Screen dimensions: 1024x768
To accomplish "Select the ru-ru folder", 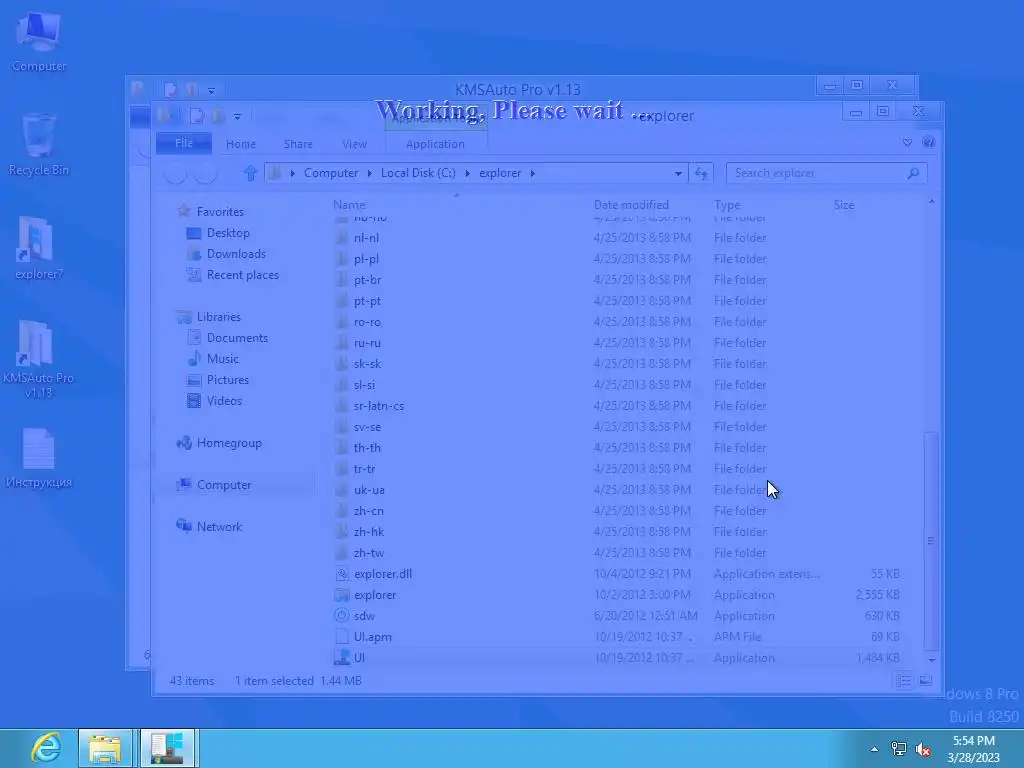I will (x=366, y=343).
